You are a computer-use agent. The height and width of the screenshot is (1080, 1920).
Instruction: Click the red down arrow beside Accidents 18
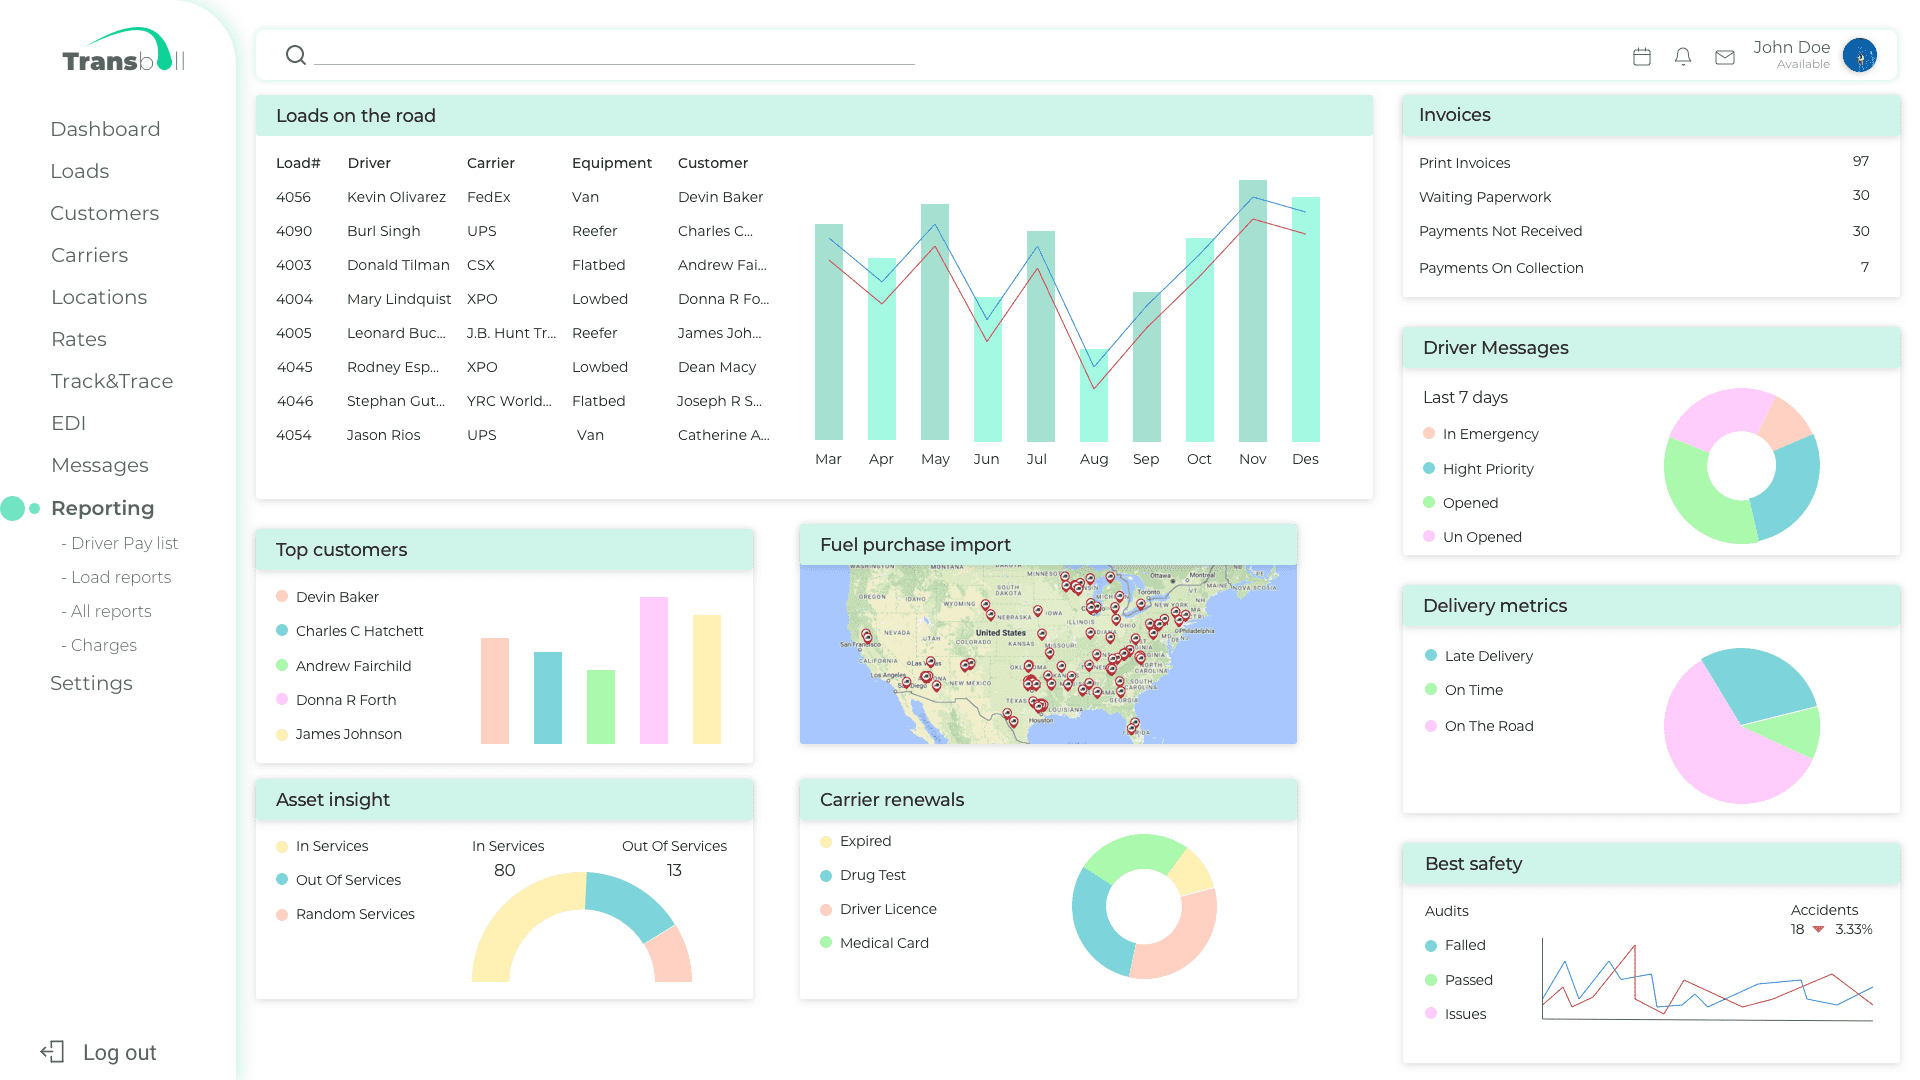point(1818,929)
